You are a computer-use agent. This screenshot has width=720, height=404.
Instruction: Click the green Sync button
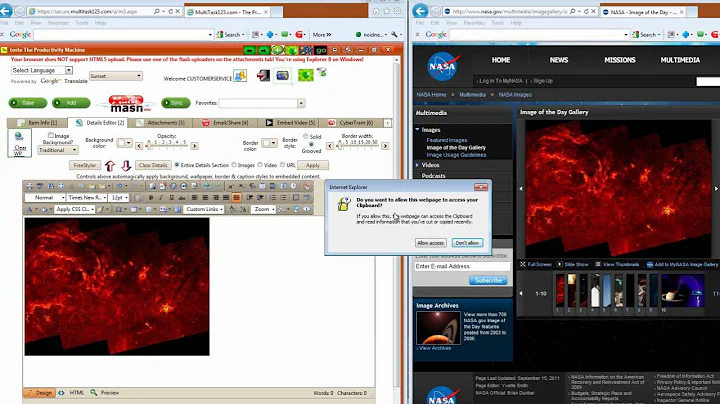pos(176,103)
